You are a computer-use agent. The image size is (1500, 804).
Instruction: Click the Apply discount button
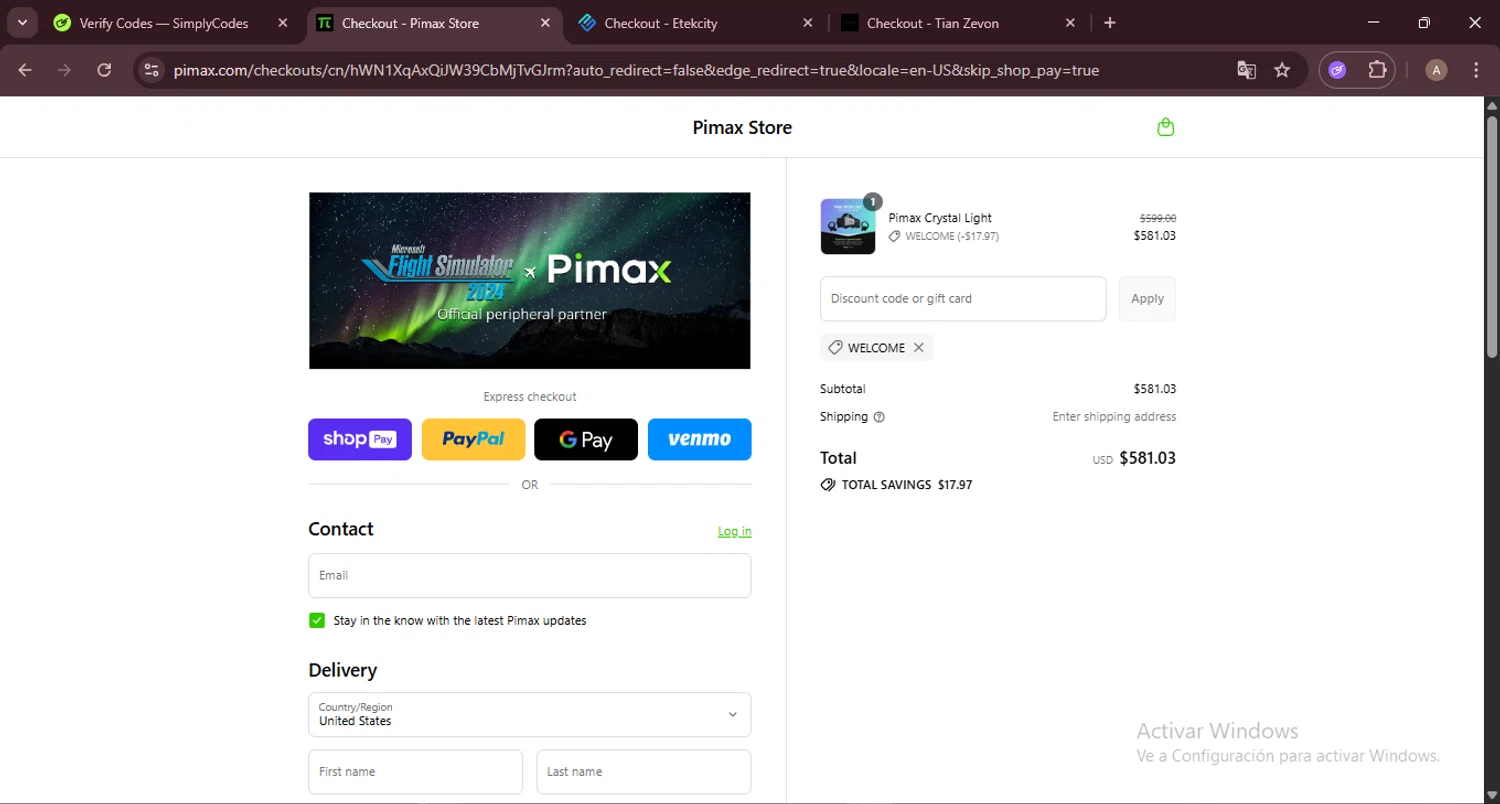point(1147,299)
